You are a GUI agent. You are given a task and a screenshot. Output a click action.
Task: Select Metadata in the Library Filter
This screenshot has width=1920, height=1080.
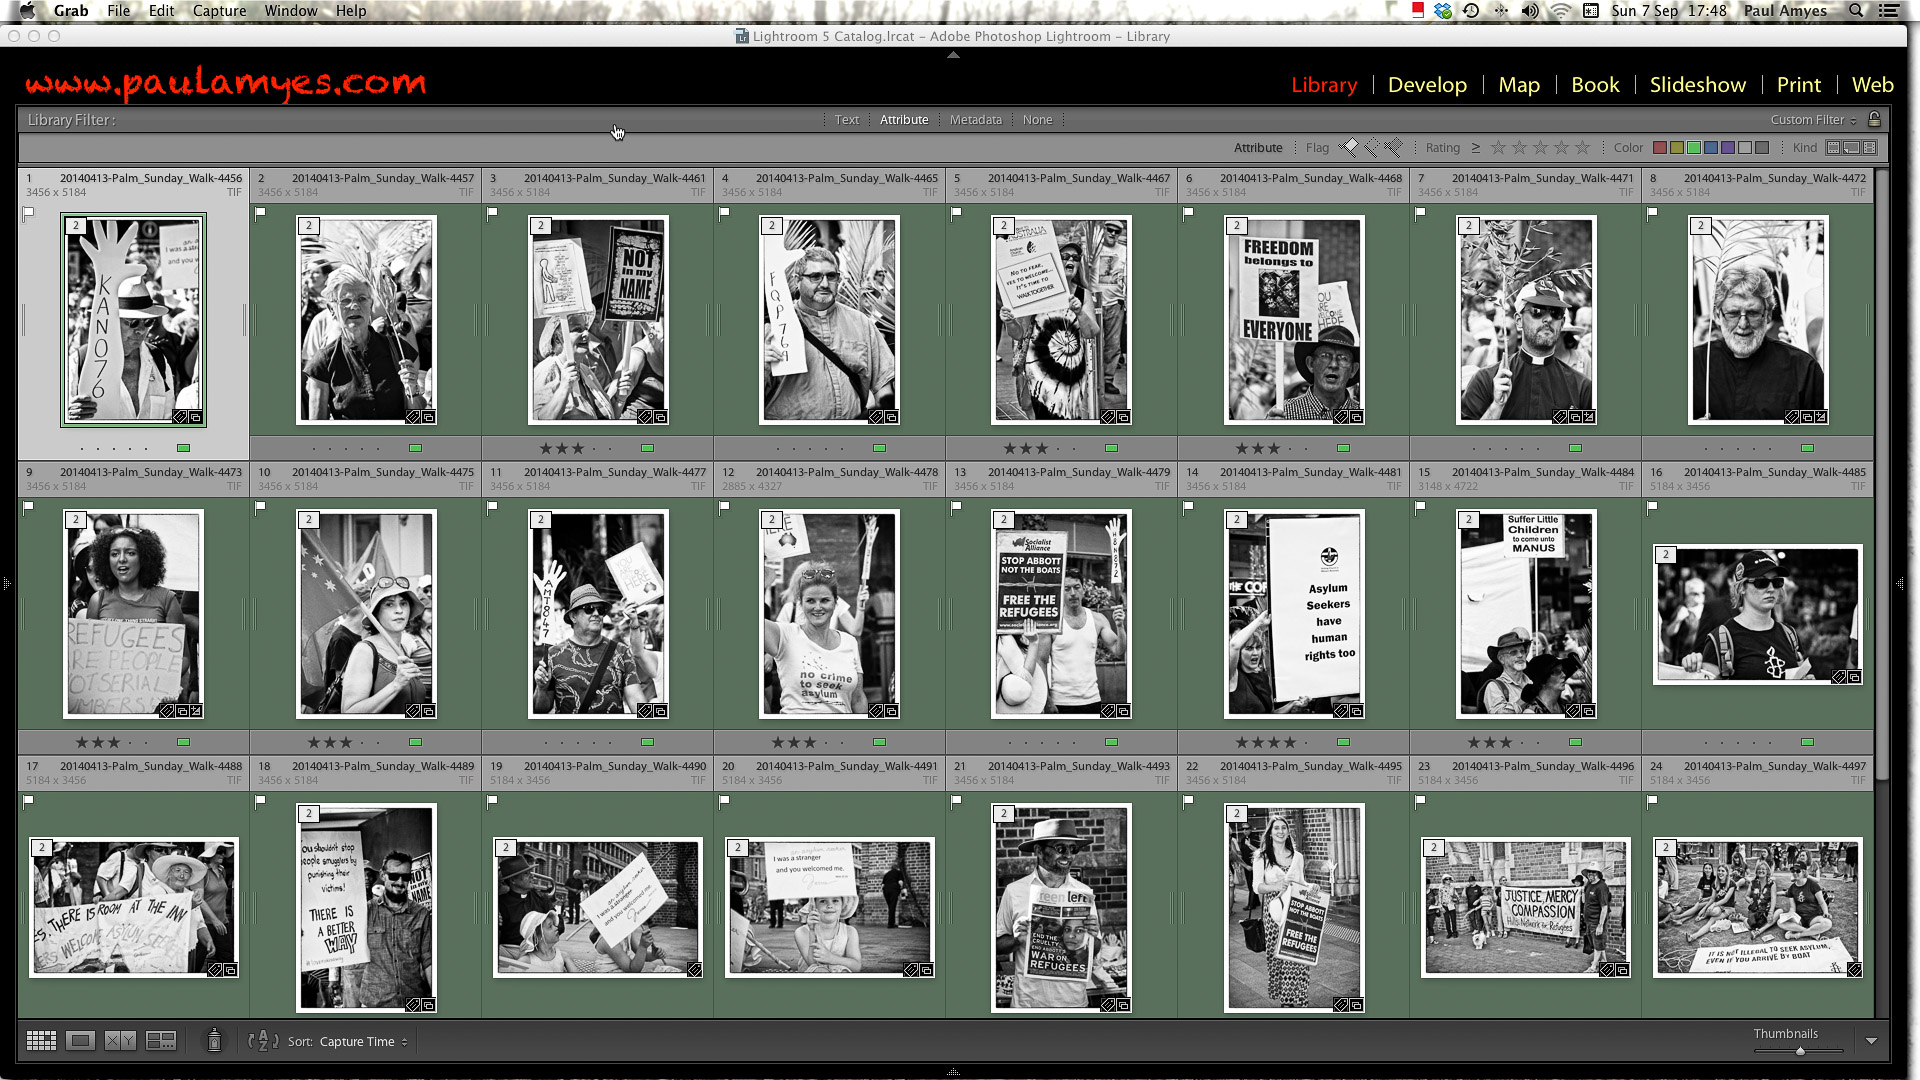(975, 120)
